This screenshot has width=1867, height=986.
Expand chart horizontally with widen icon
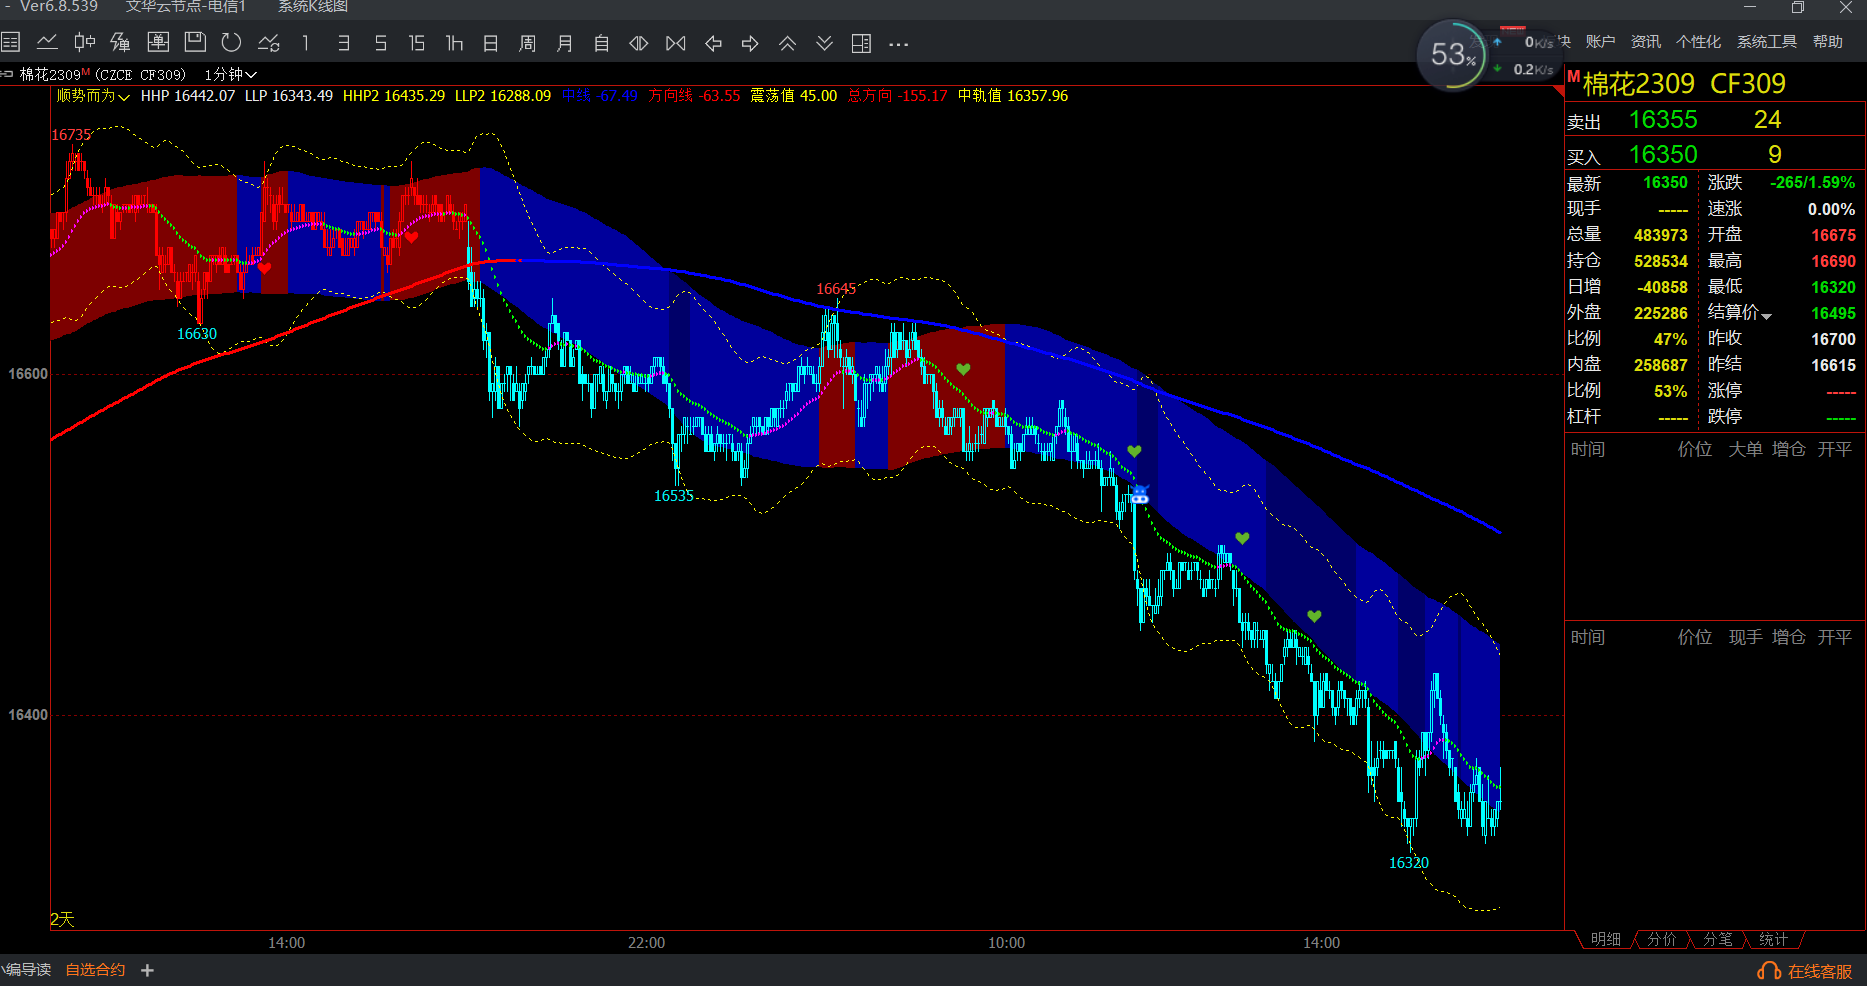[x=638, y=43]
